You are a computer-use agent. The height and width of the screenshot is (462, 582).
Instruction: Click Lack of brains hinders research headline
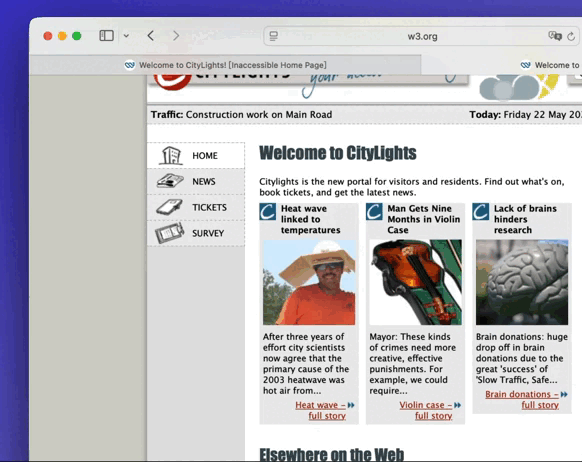click(x=525, y=219)
